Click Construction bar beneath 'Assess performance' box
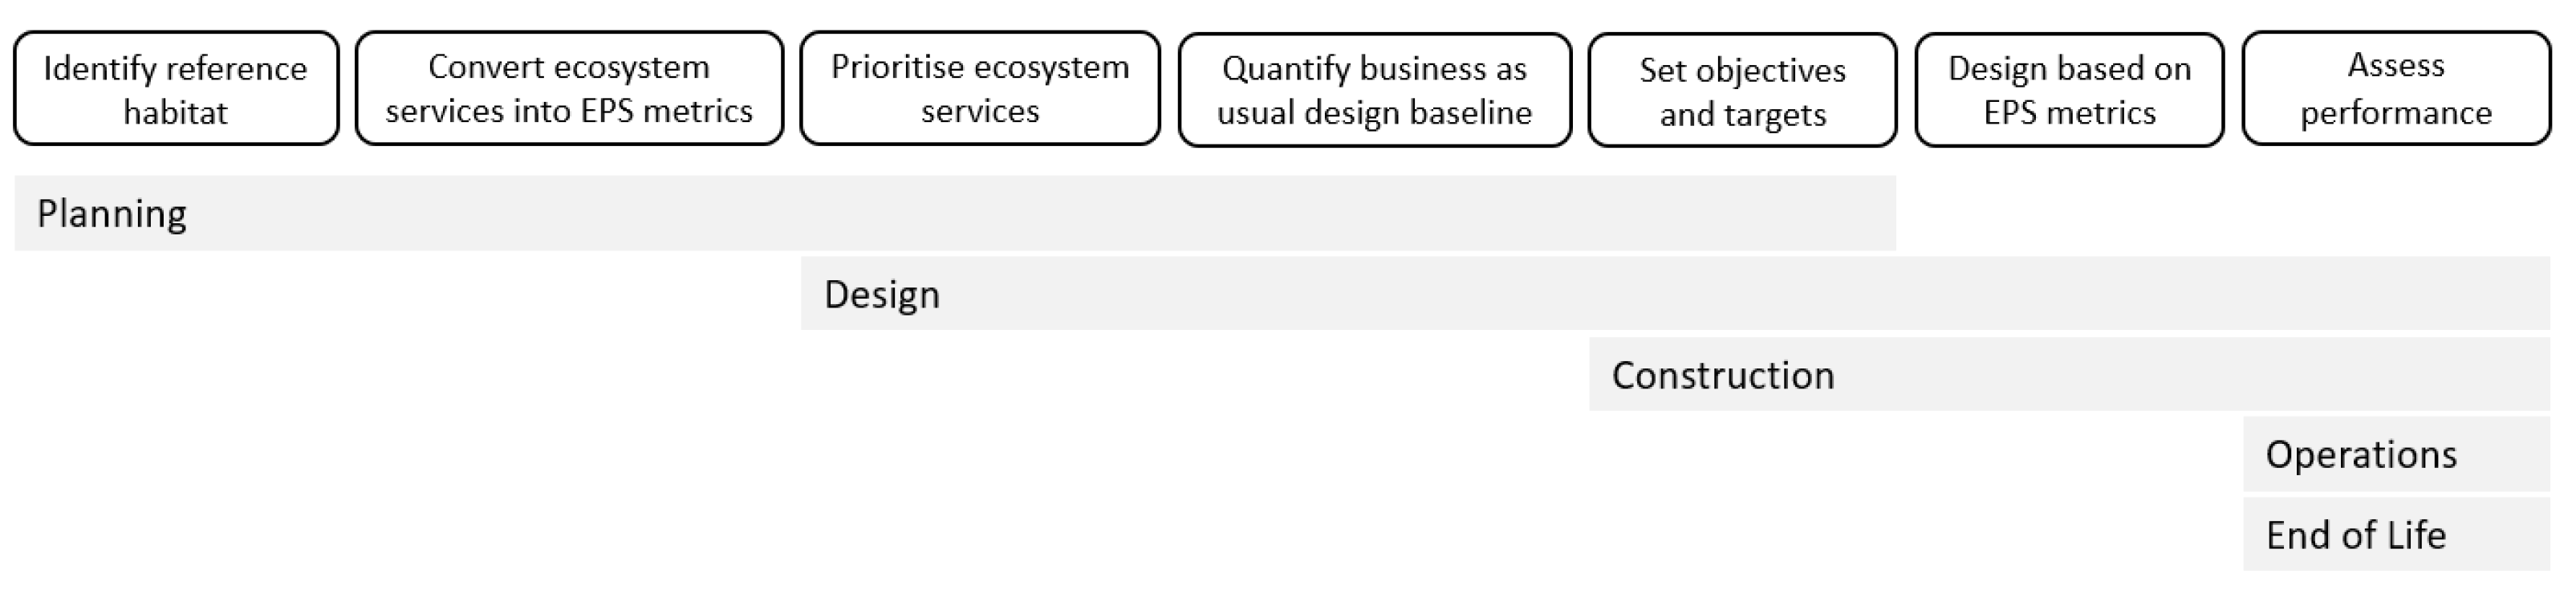Image resolution: width=2576 pixels, height=594 pixels. pyautogui.click(x=2396, y=376)
